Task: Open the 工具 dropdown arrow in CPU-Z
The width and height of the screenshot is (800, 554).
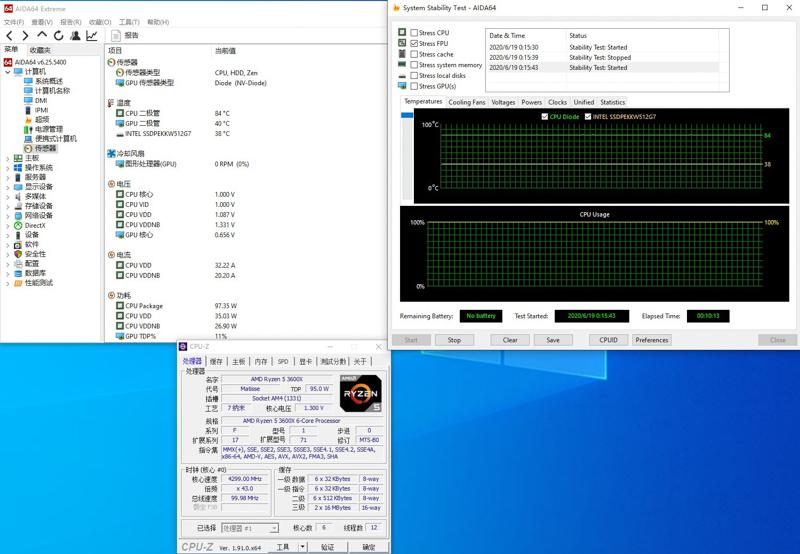Action: coord(303,547)
